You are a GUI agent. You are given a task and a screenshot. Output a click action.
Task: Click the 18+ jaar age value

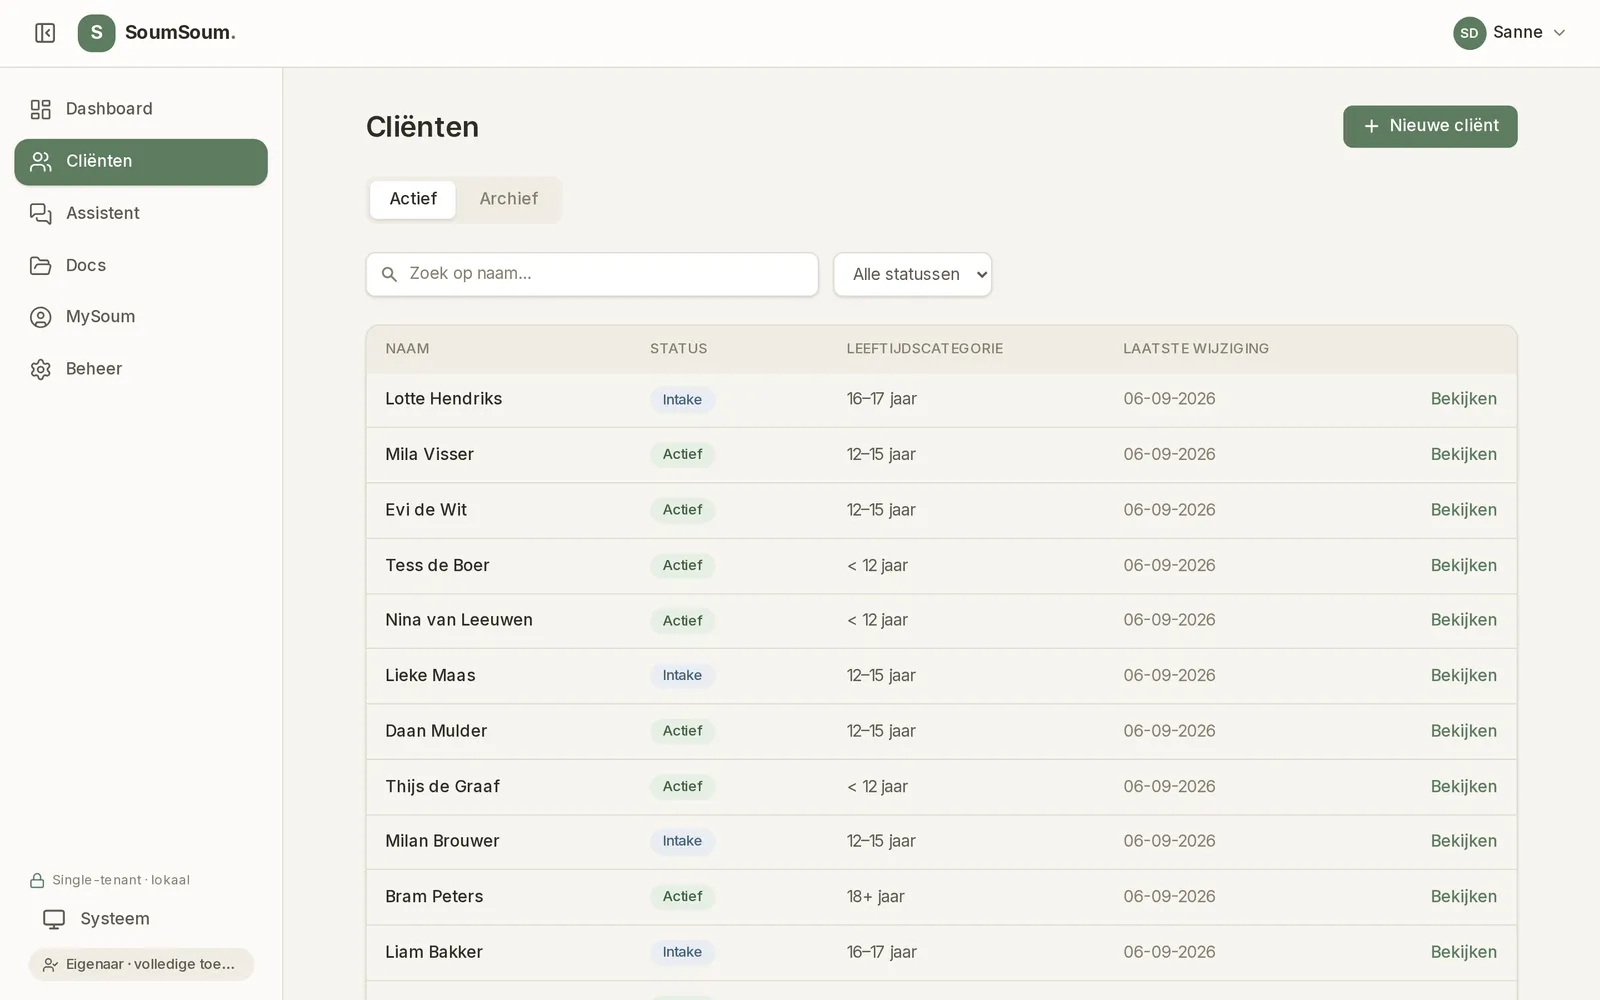coord(876,897)
